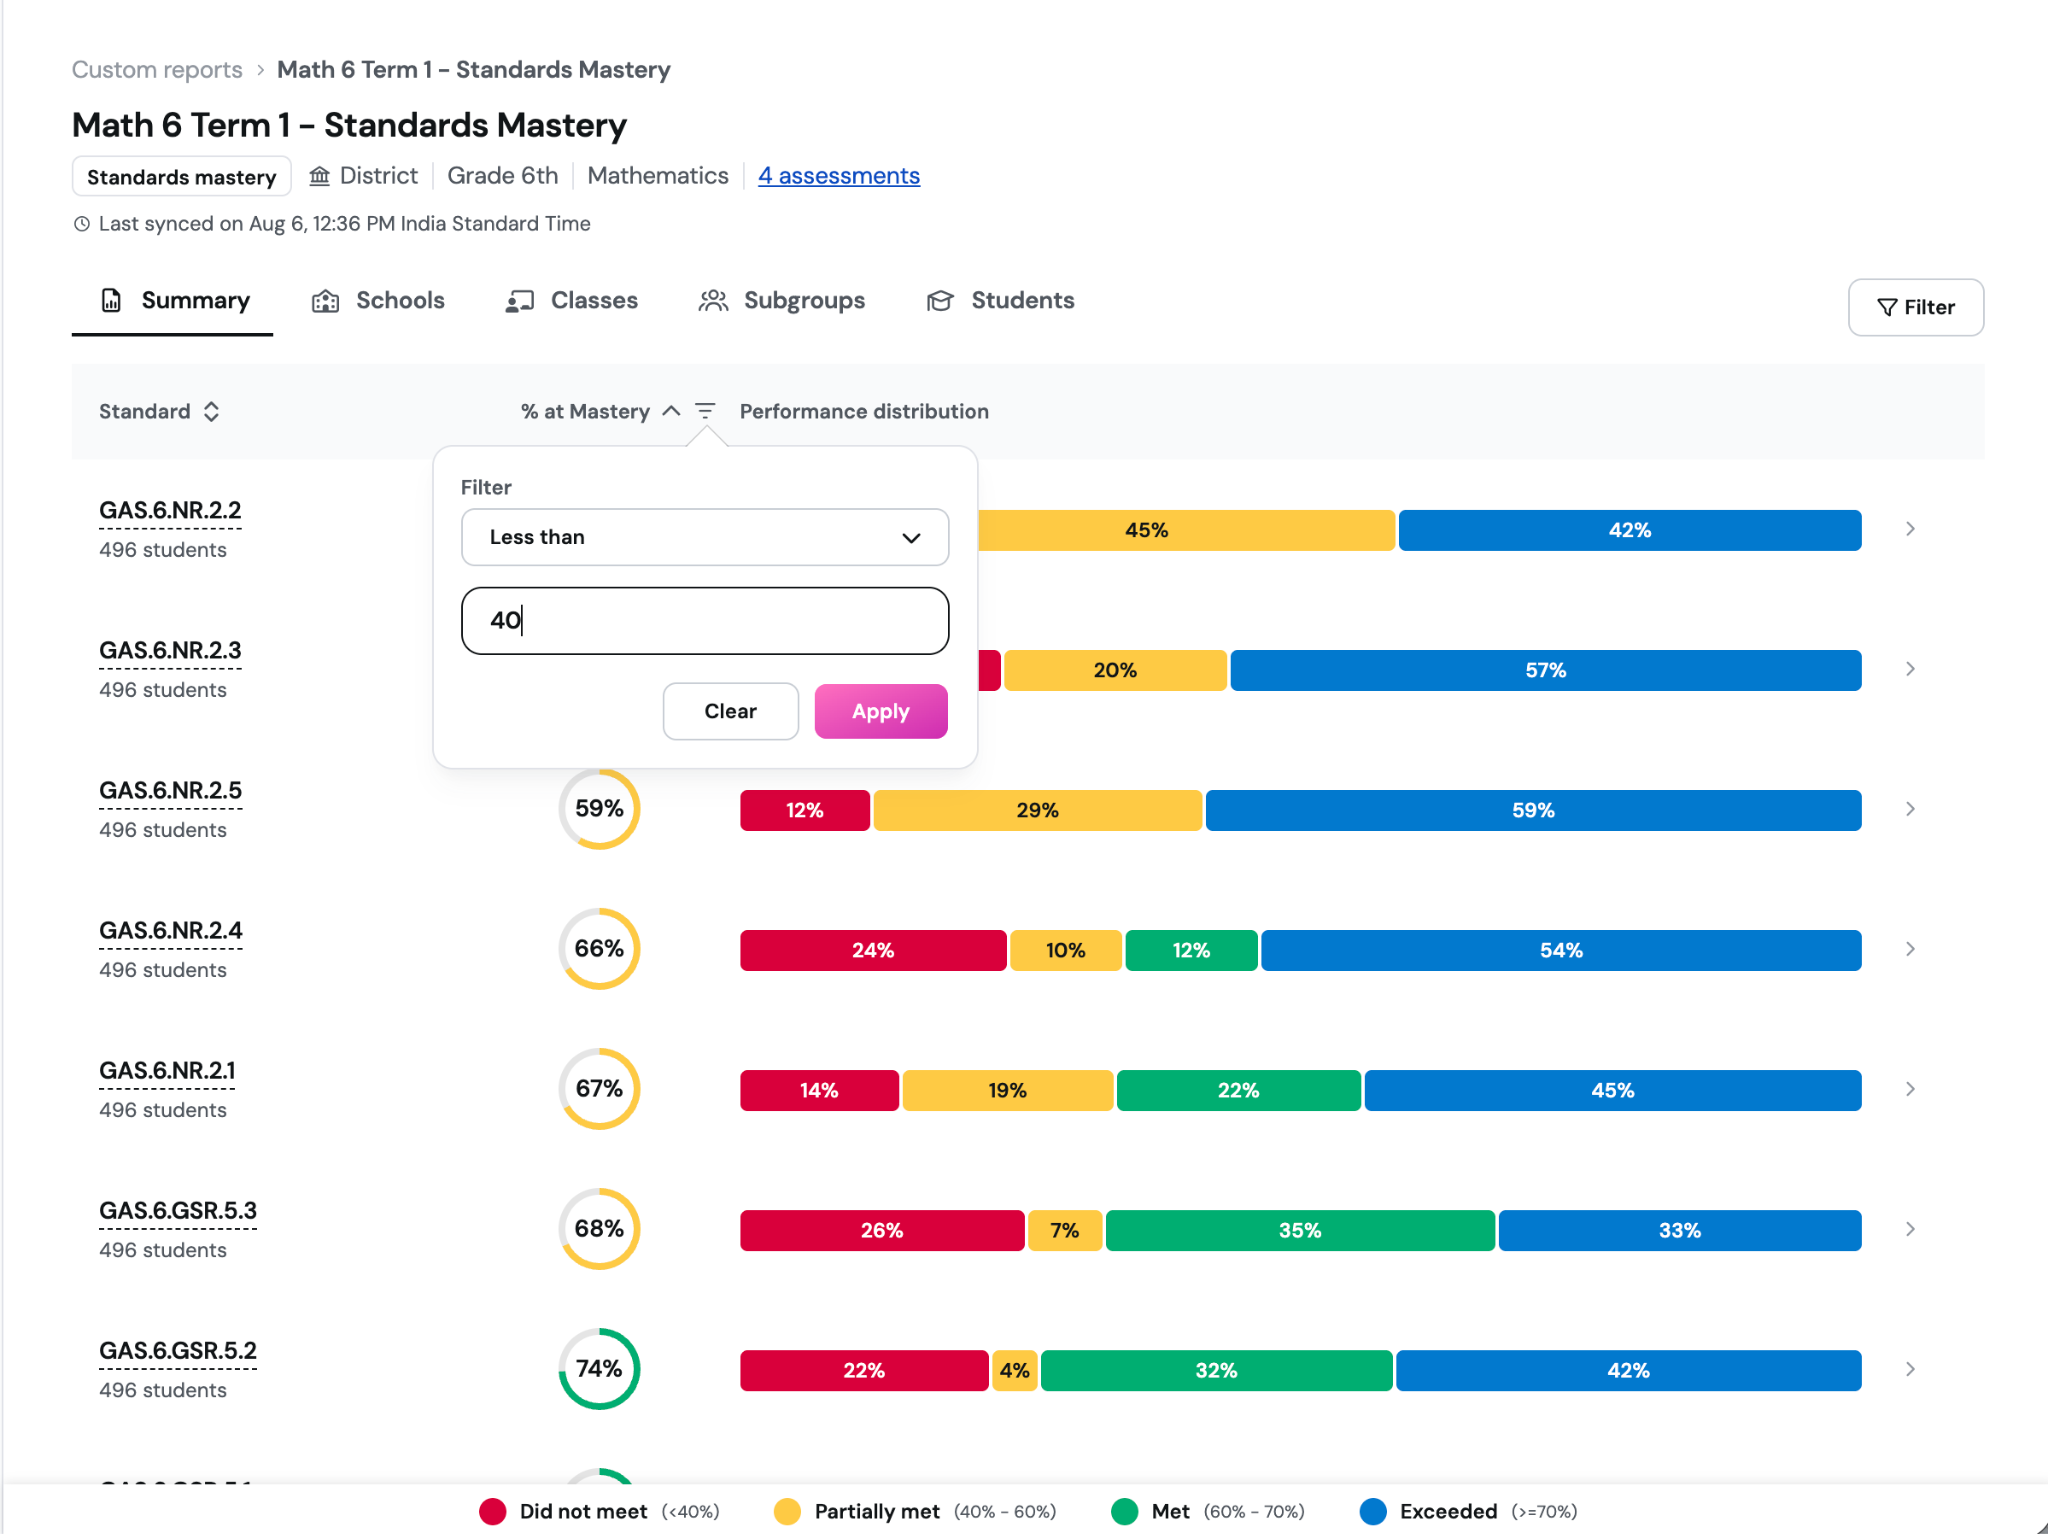Apply the mastery filter
This screenshot has height=1534, width=2048.
click(881, 711)
